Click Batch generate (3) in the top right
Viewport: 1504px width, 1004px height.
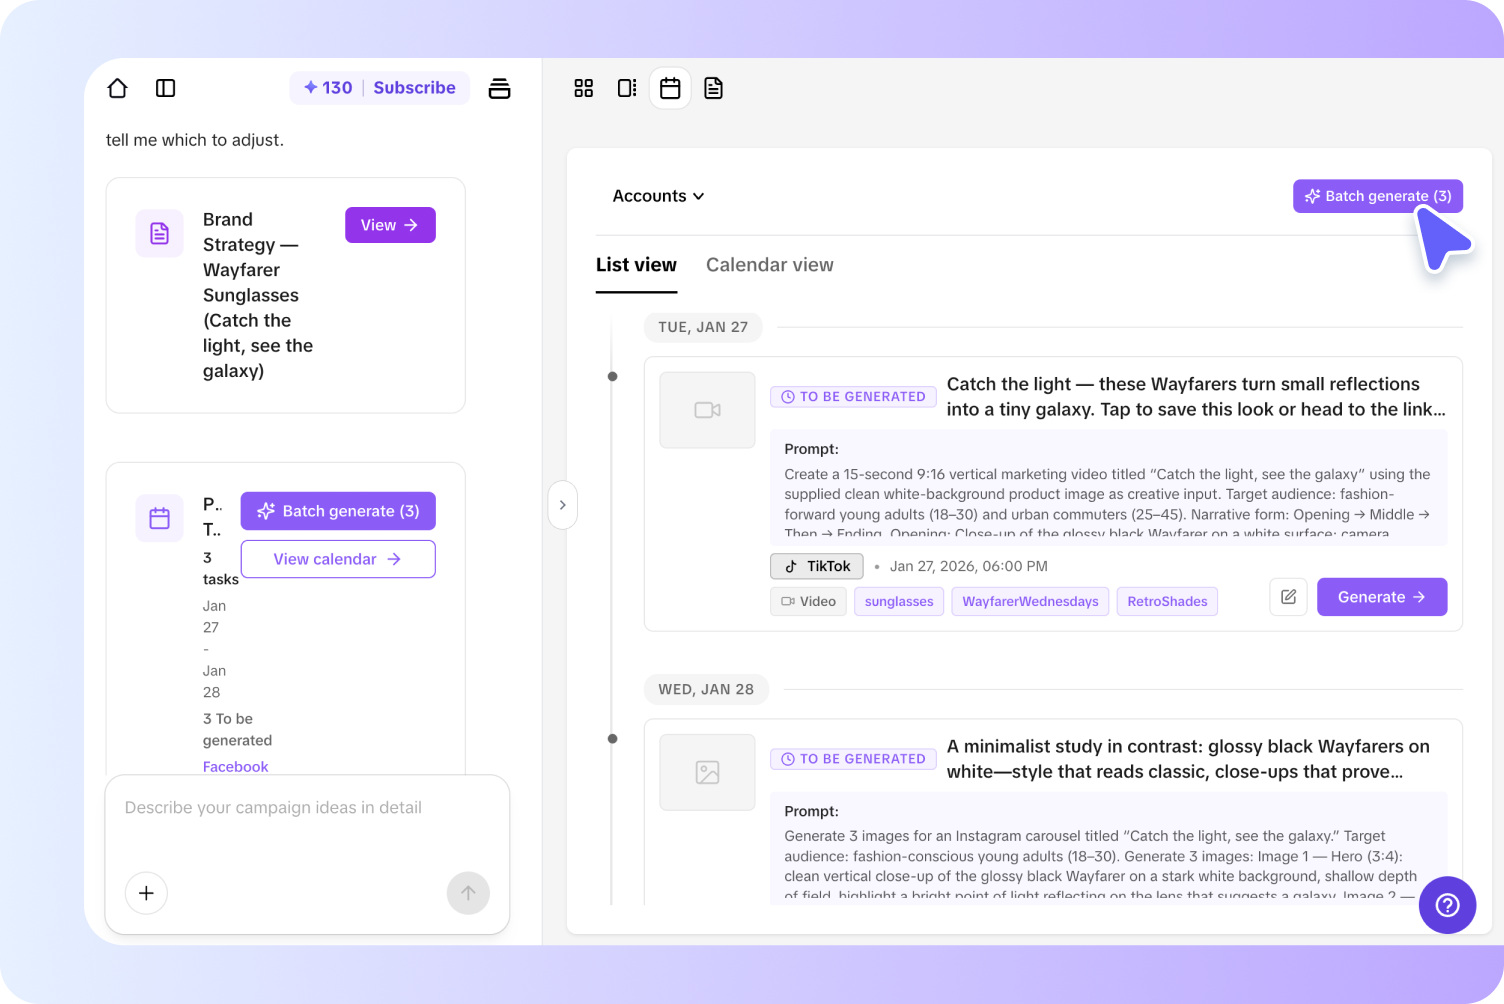point(1377,196)
